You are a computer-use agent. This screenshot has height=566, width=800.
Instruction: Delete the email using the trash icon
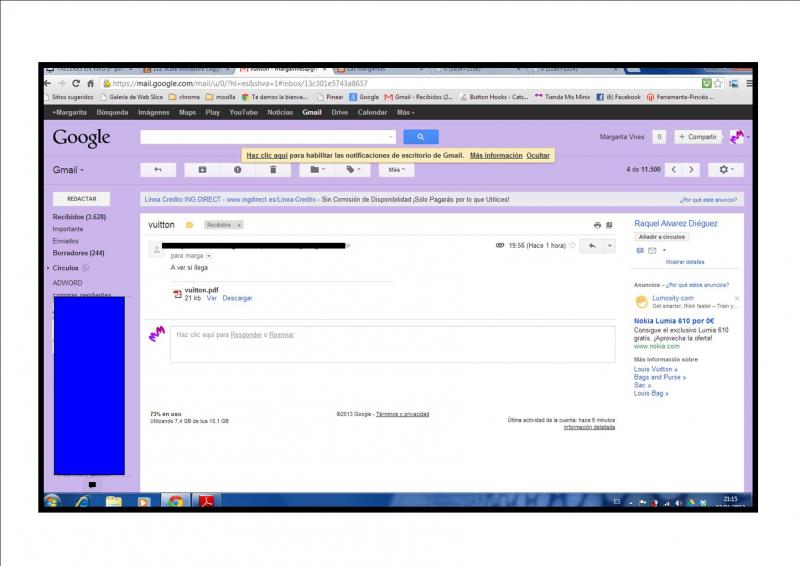(273, 169)
